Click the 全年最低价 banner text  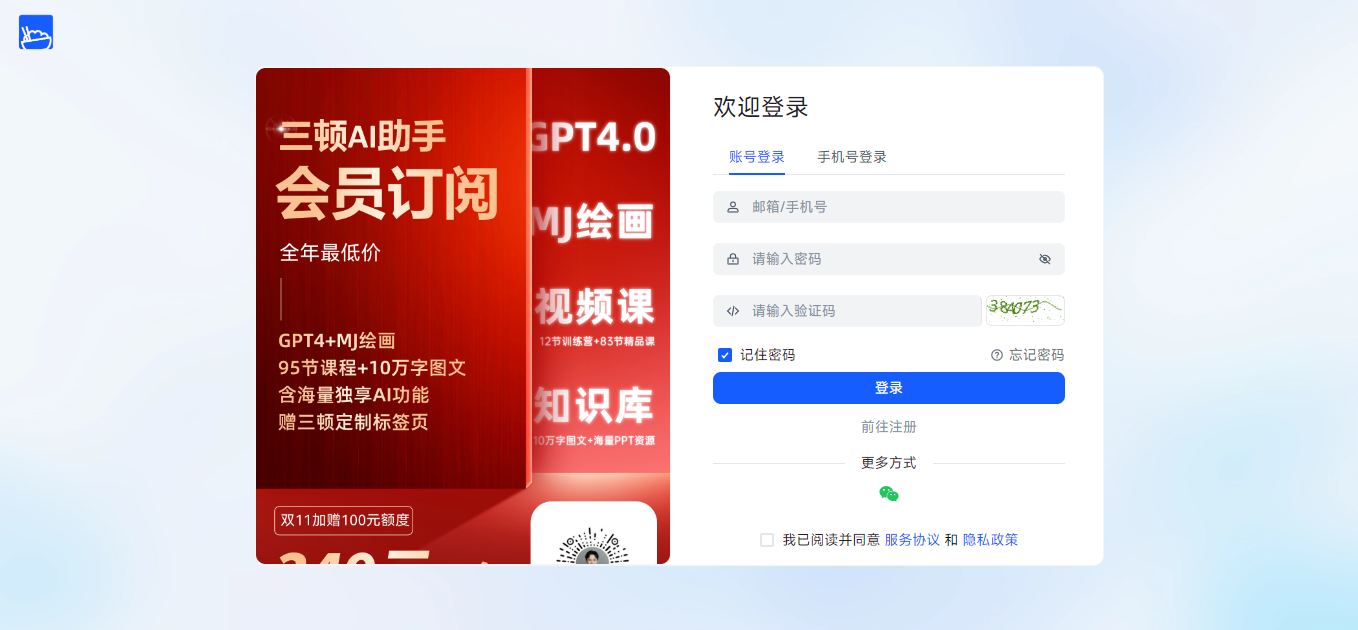click(x=330, y=253)
